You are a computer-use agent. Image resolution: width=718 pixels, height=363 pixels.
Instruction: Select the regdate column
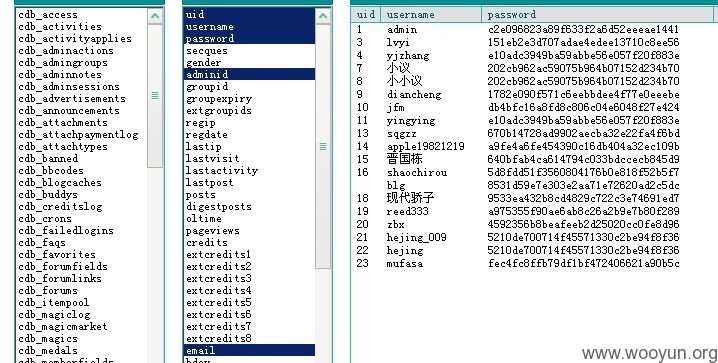coord(207,135)
